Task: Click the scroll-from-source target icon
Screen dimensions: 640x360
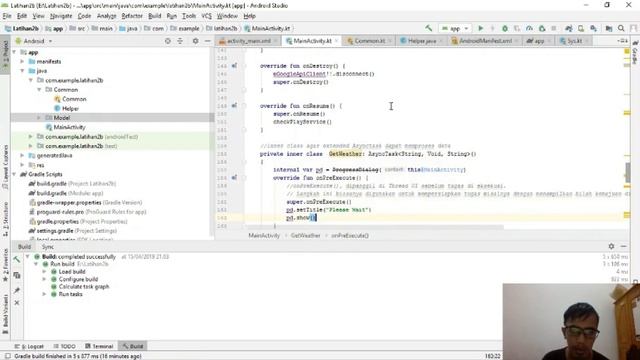Action: click(x=168, y=41)
